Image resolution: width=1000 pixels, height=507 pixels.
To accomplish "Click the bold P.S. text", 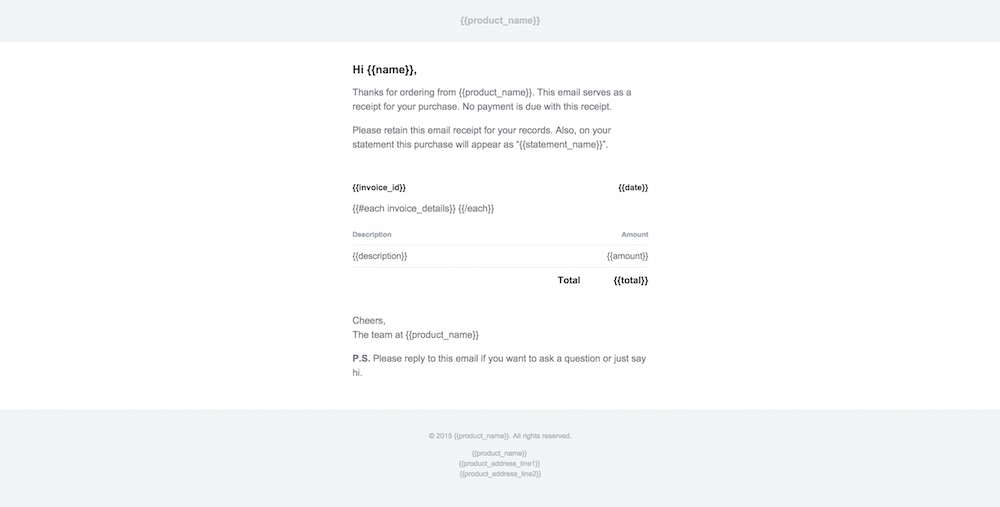I will 361,358.
